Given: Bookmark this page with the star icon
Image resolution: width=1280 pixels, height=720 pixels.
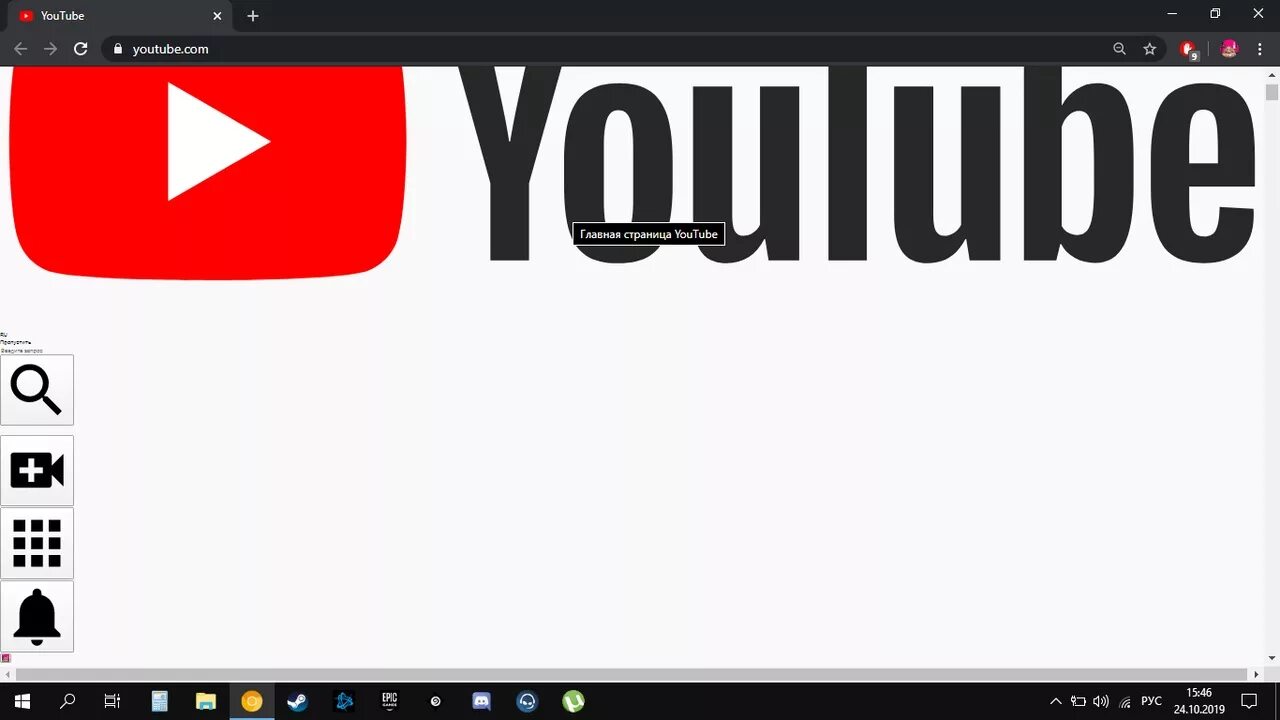Looking at the screenshot, I should [x=1150, y=49].
